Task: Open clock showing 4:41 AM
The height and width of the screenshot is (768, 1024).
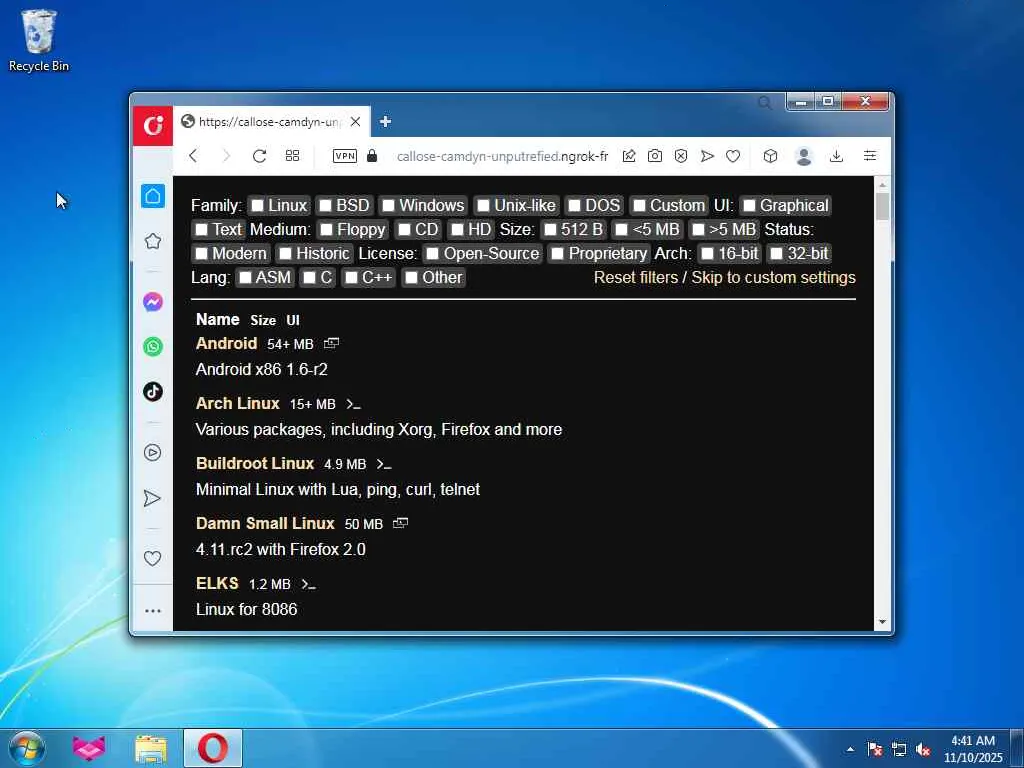Action: click(973, 749)
